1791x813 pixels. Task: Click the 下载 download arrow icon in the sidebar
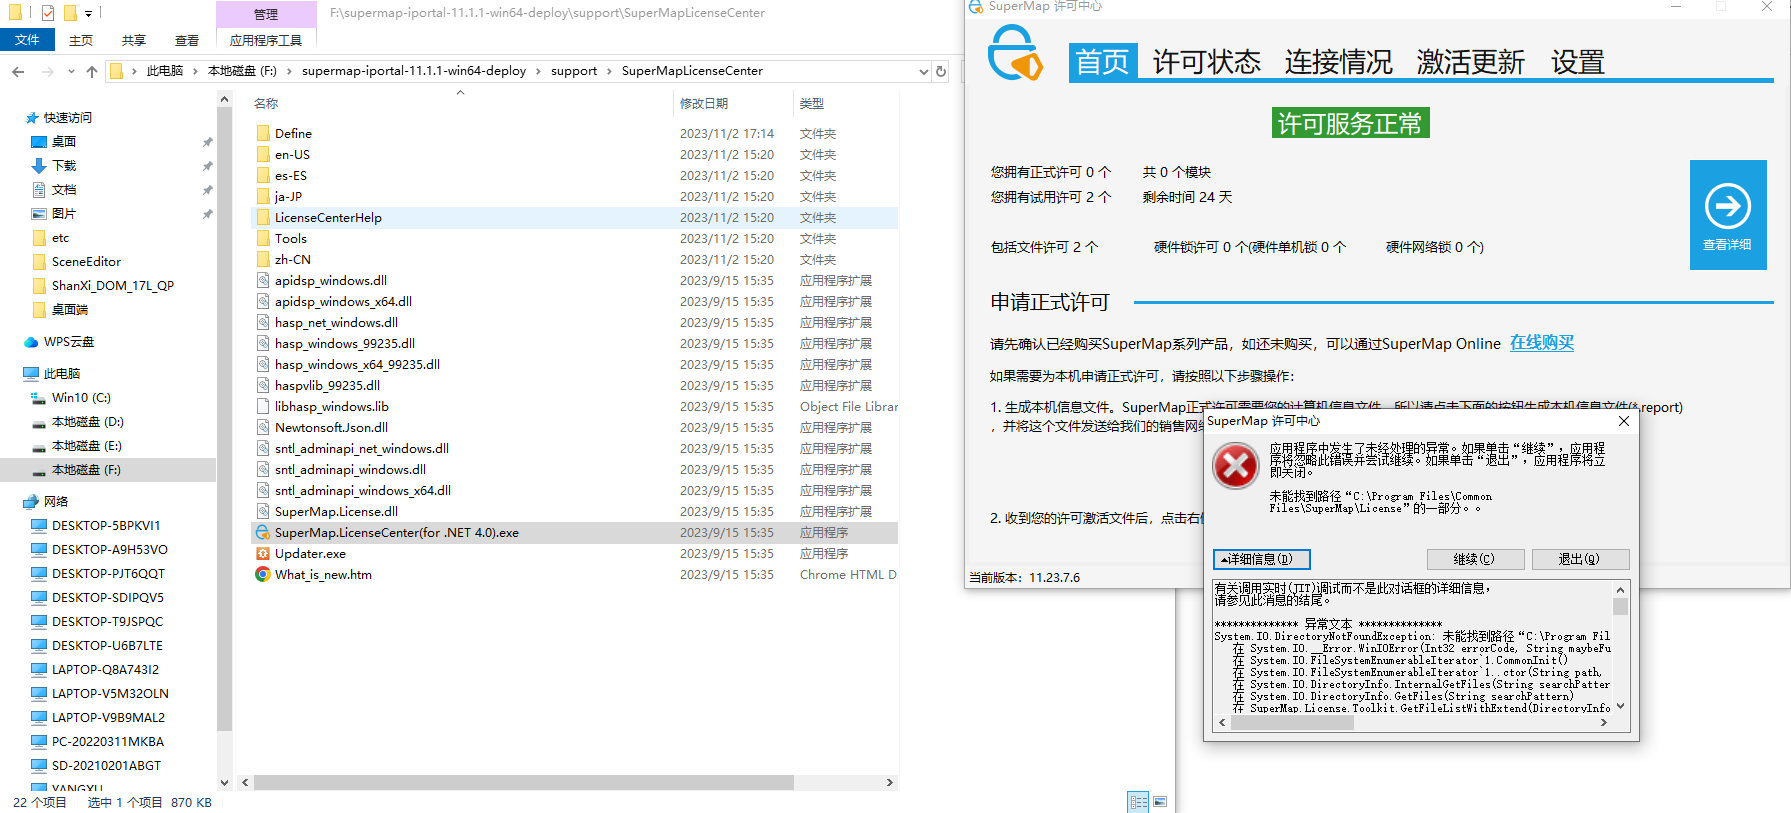(39, 166)
